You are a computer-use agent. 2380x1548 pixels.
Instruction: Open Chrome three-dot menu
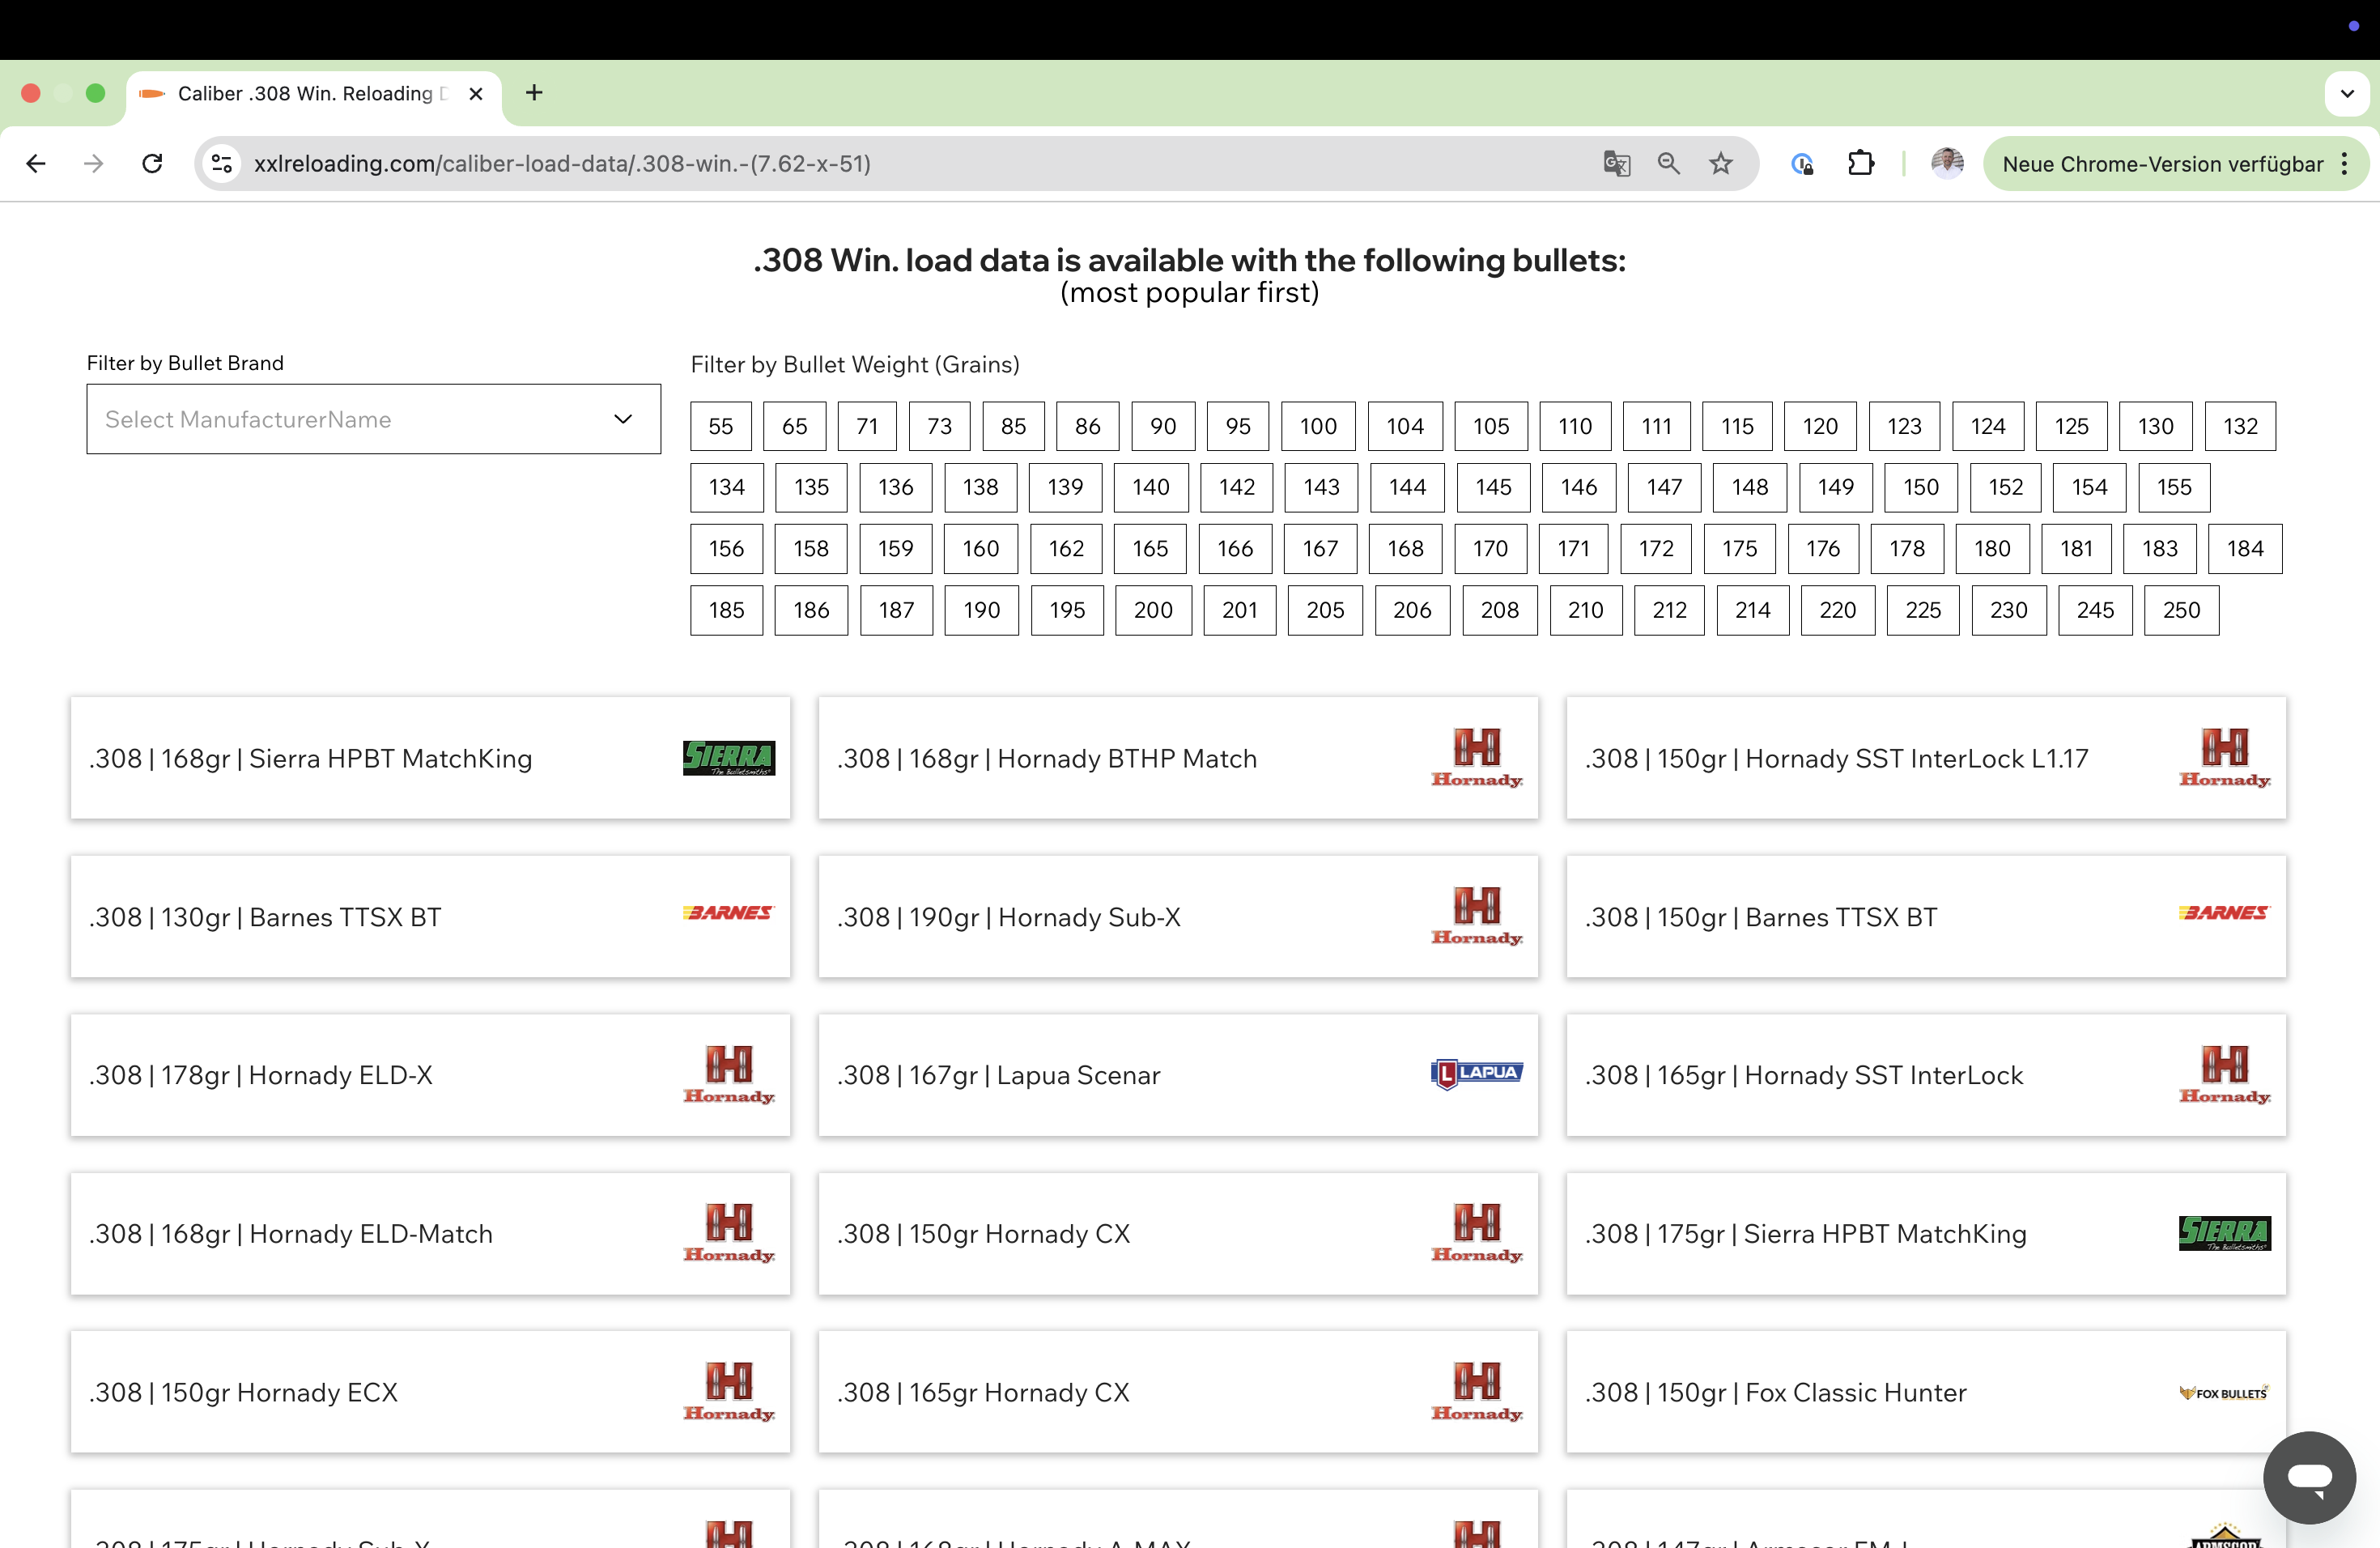coord(2344,164)
